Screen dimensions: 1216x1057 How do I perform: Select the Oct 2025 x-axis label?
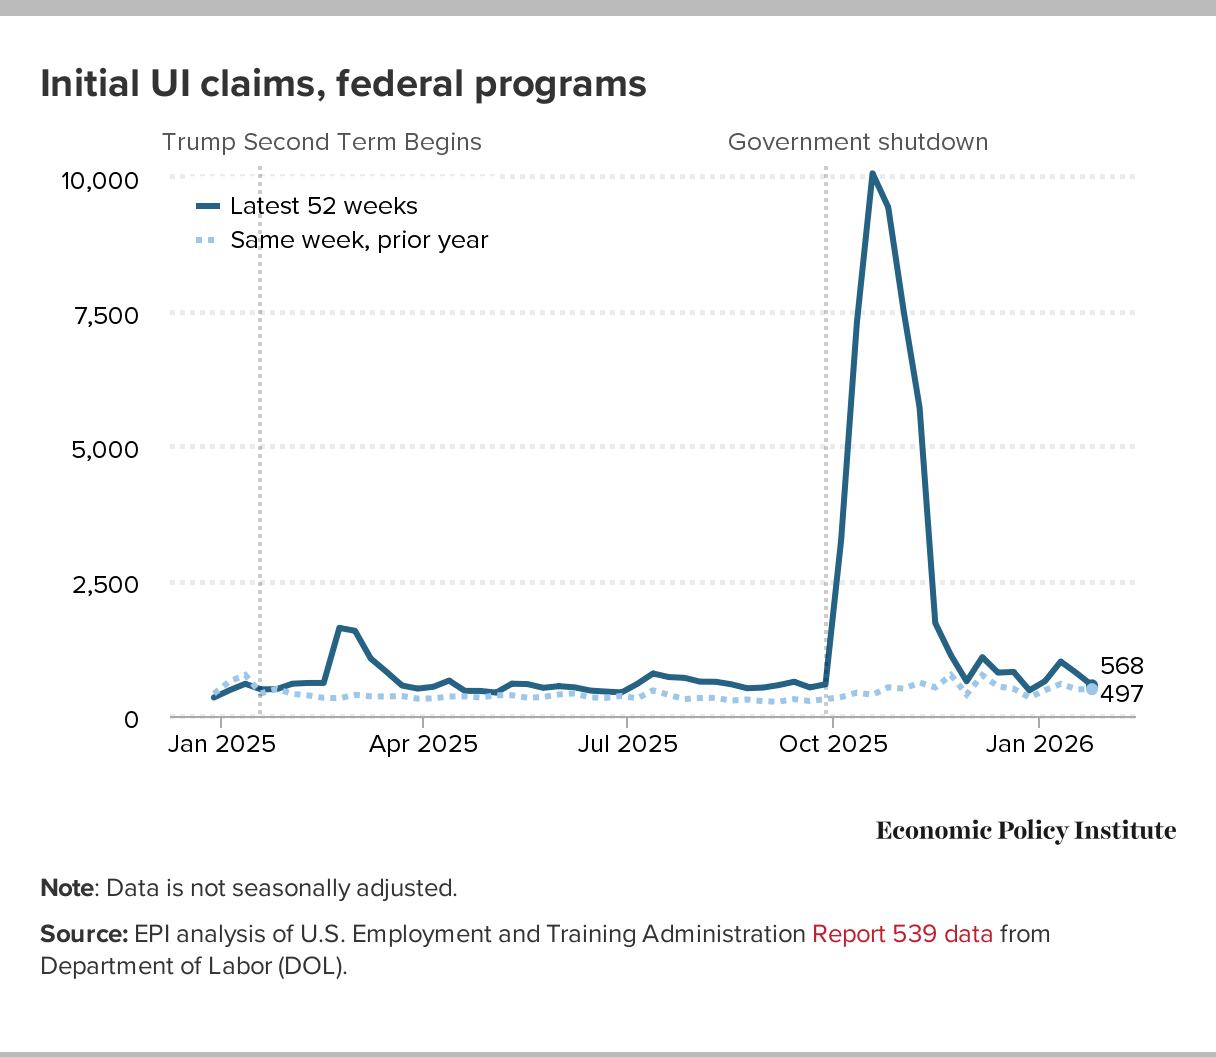831,744
